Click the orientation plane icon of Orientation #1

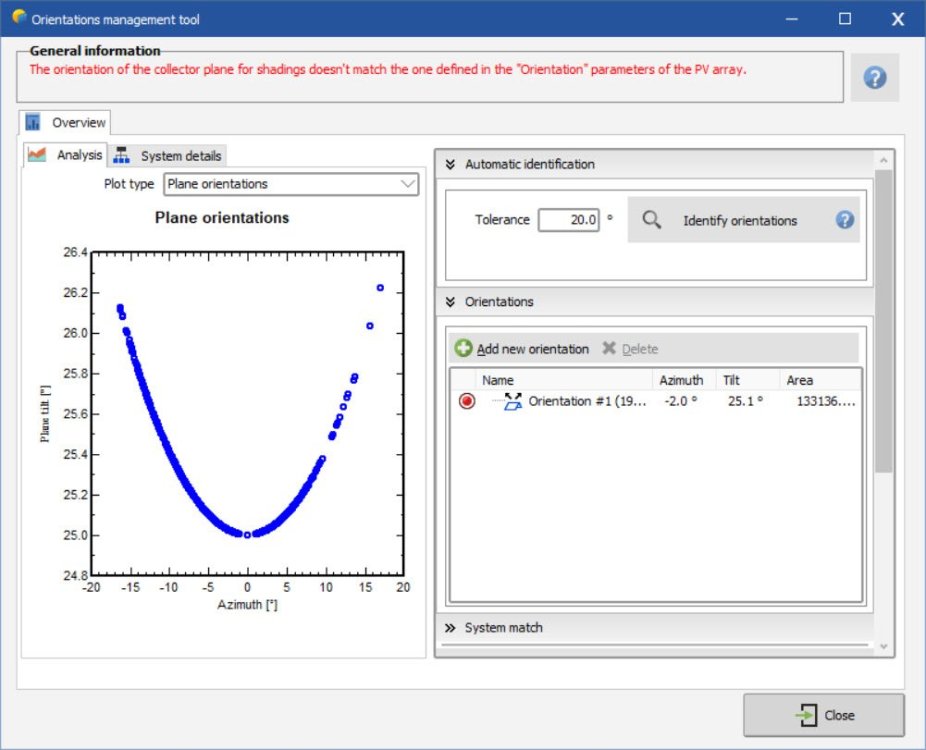tap(513, 402)
